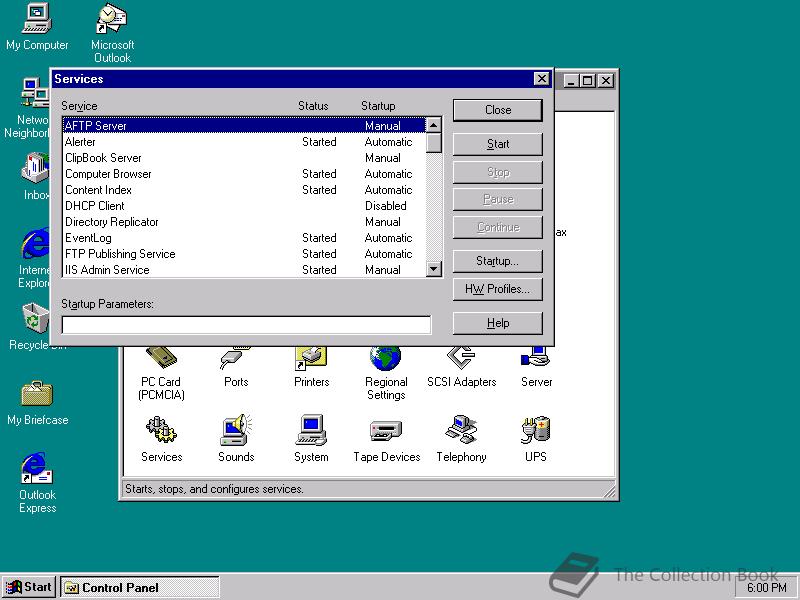Screen dimensions: 800x600
Task: Click the service list scrollbar thumb
Action: [434, 143]
